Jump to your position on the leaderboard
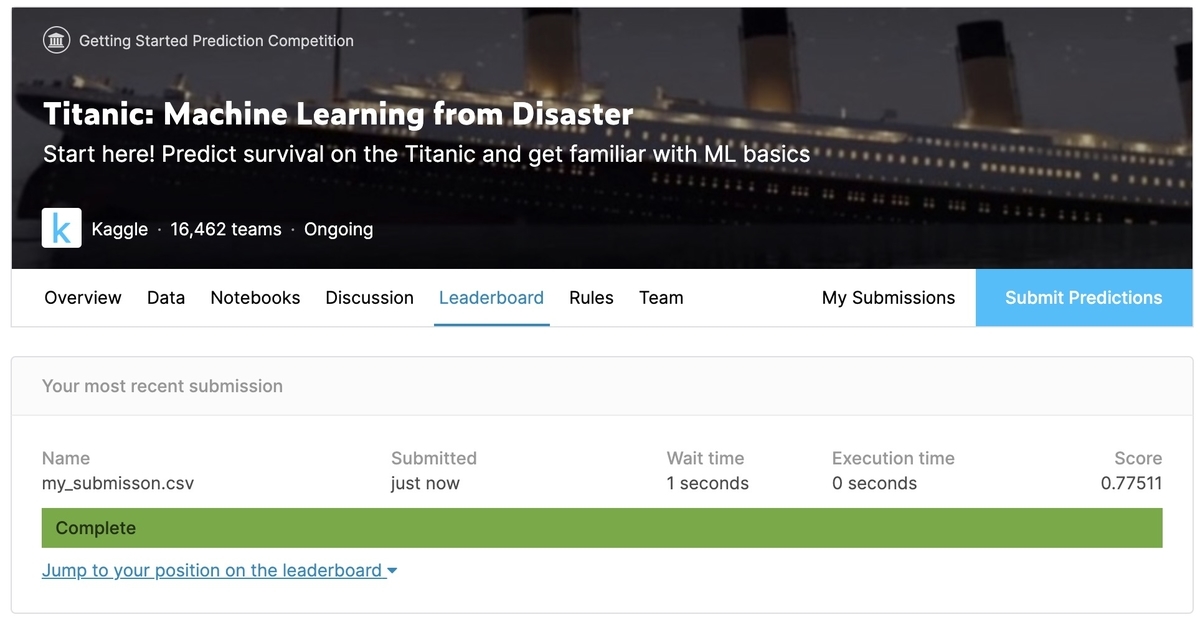This screenshot has height=630, width=1200. [x=212, y=570]
